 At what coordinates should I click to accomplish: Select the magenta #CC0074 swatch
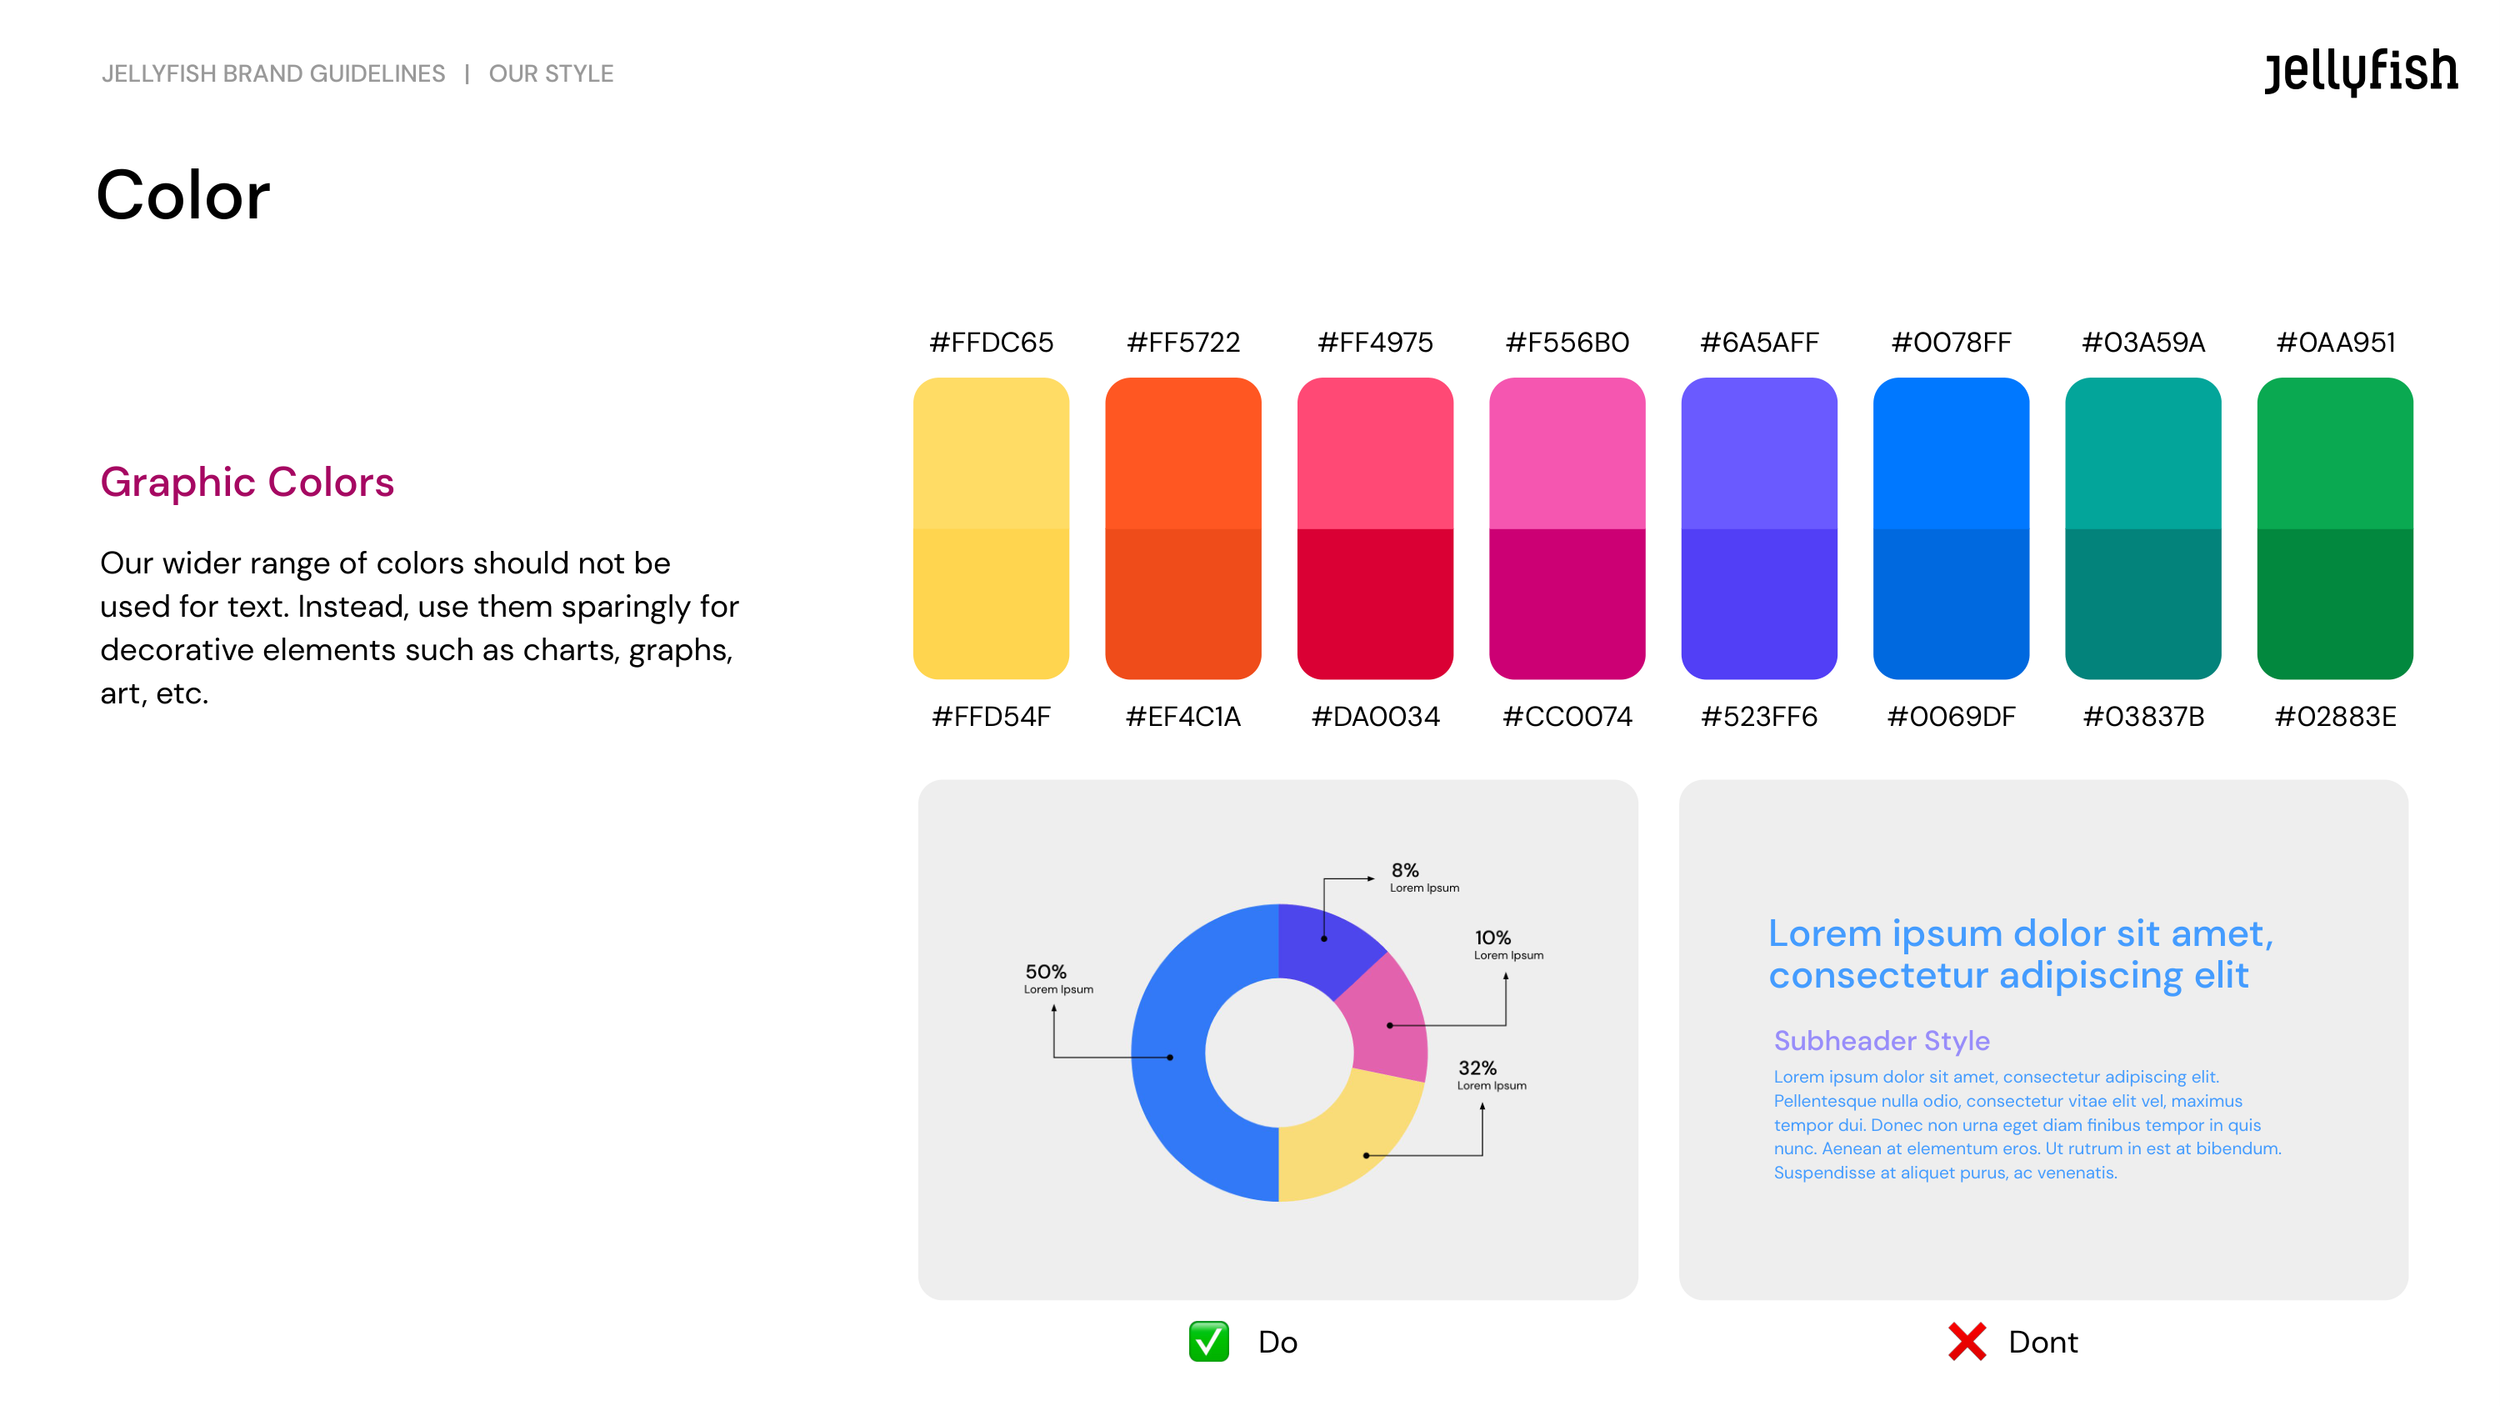[x=1567, y=604]
